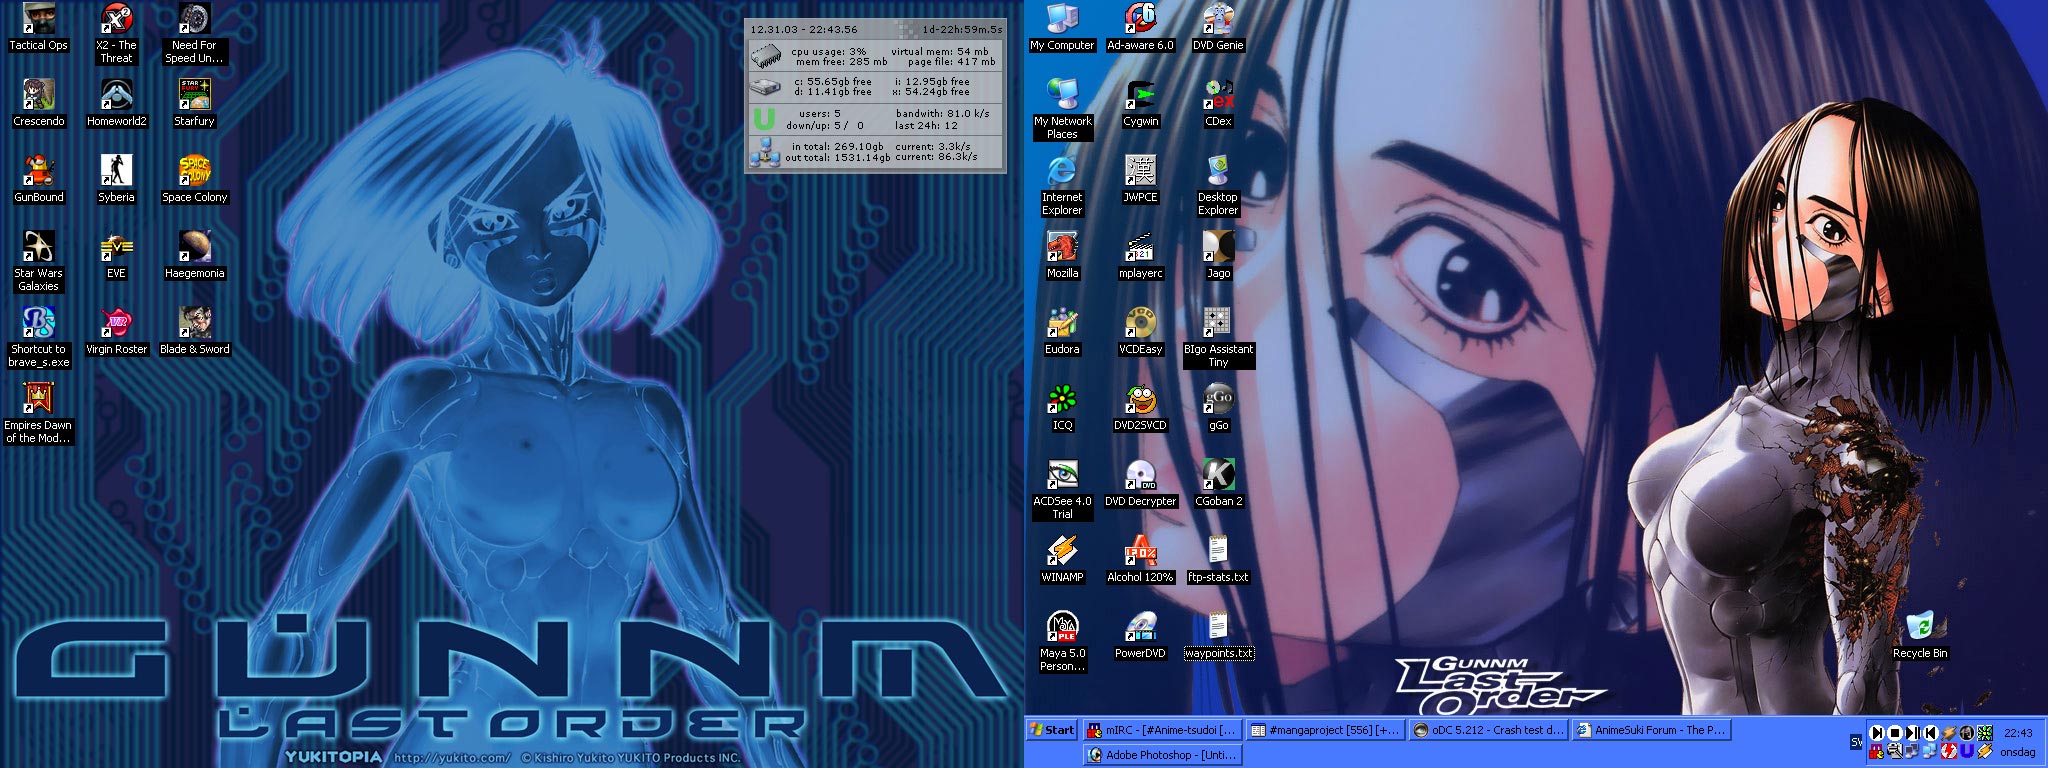Select the Space Colony icon

pyautogui.click(x=194, y=179)
